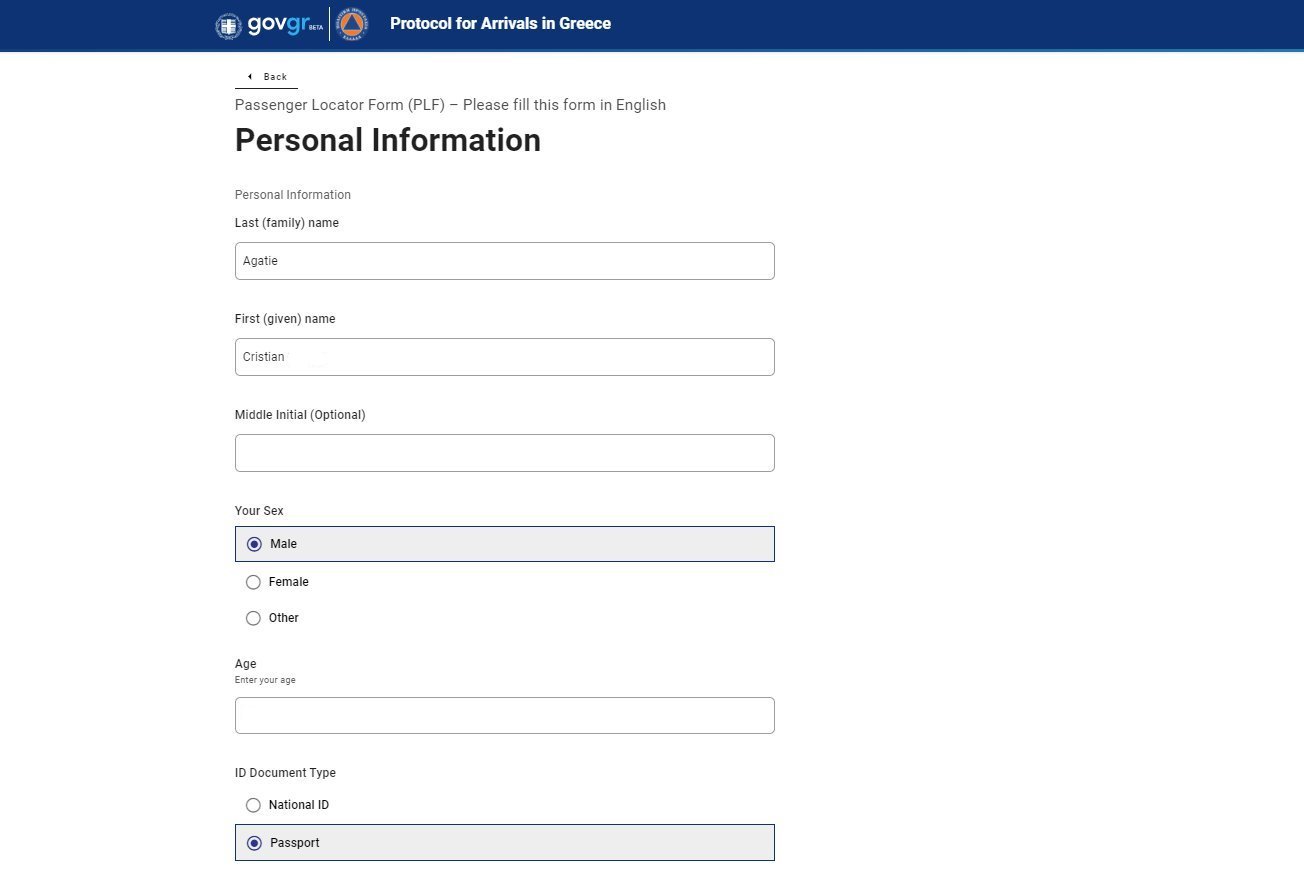The width and height of the screenshot is (1304, 872).
Task: Click into the First (given) name field
Action: pyautogui.click(x=504, y=357)
